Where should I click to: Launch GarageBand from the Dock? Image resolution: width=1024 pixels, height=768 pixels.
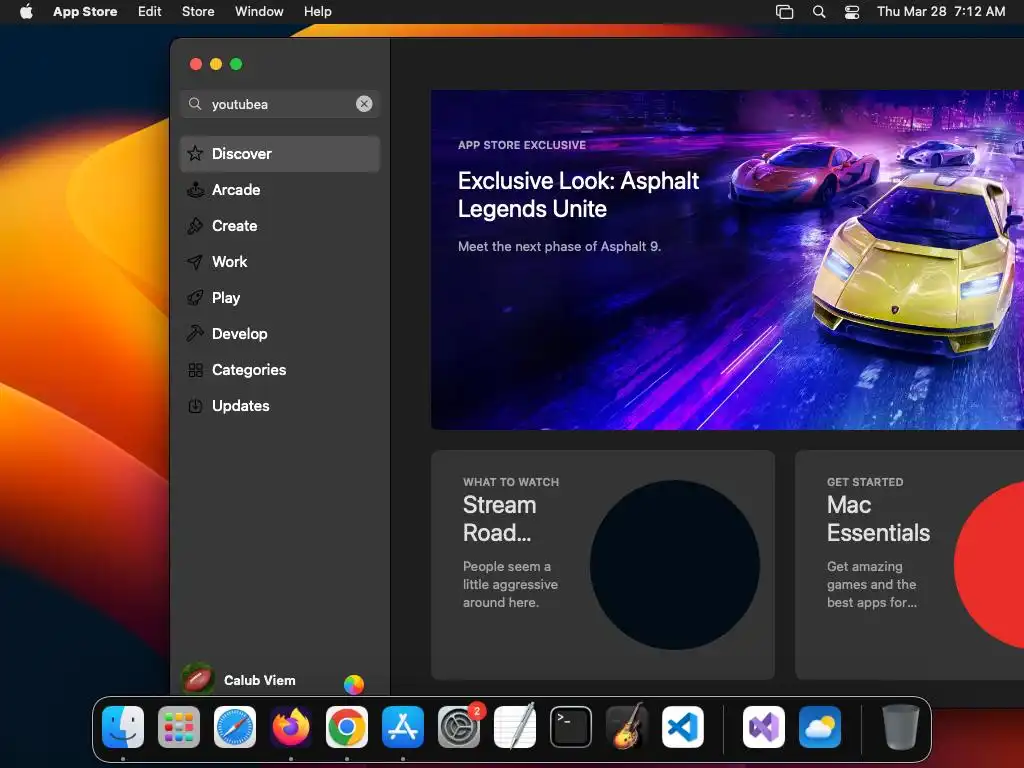pyautogui.click(x=627, y=726)
